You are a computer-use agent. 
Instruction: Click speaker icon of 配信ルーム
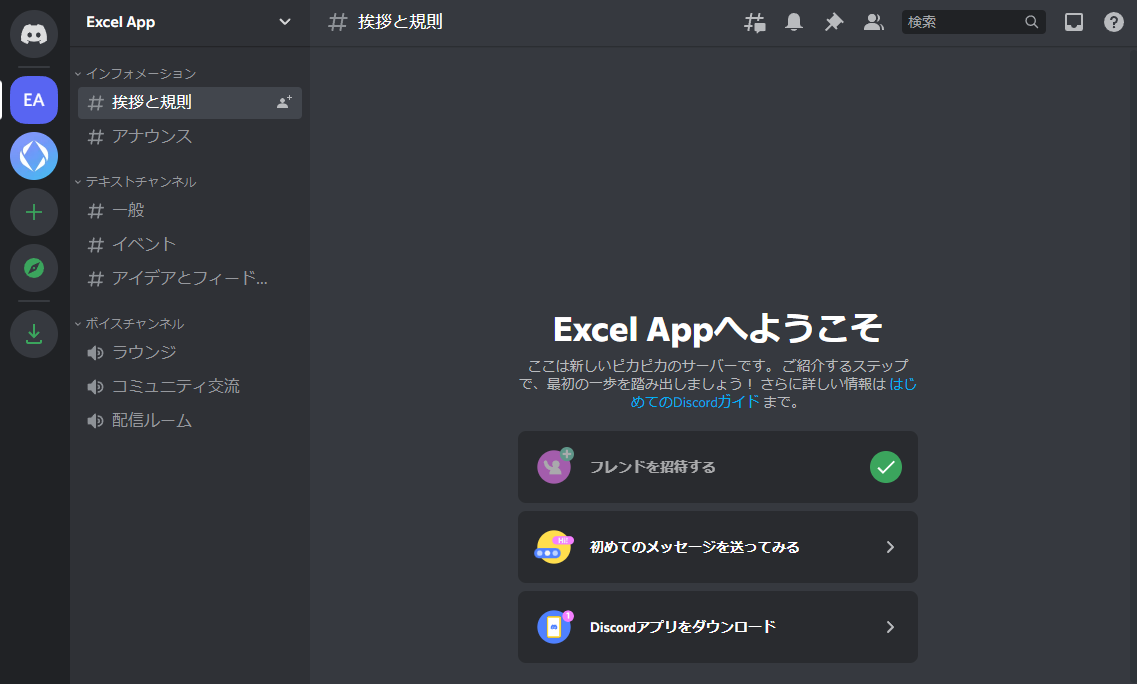95,421
